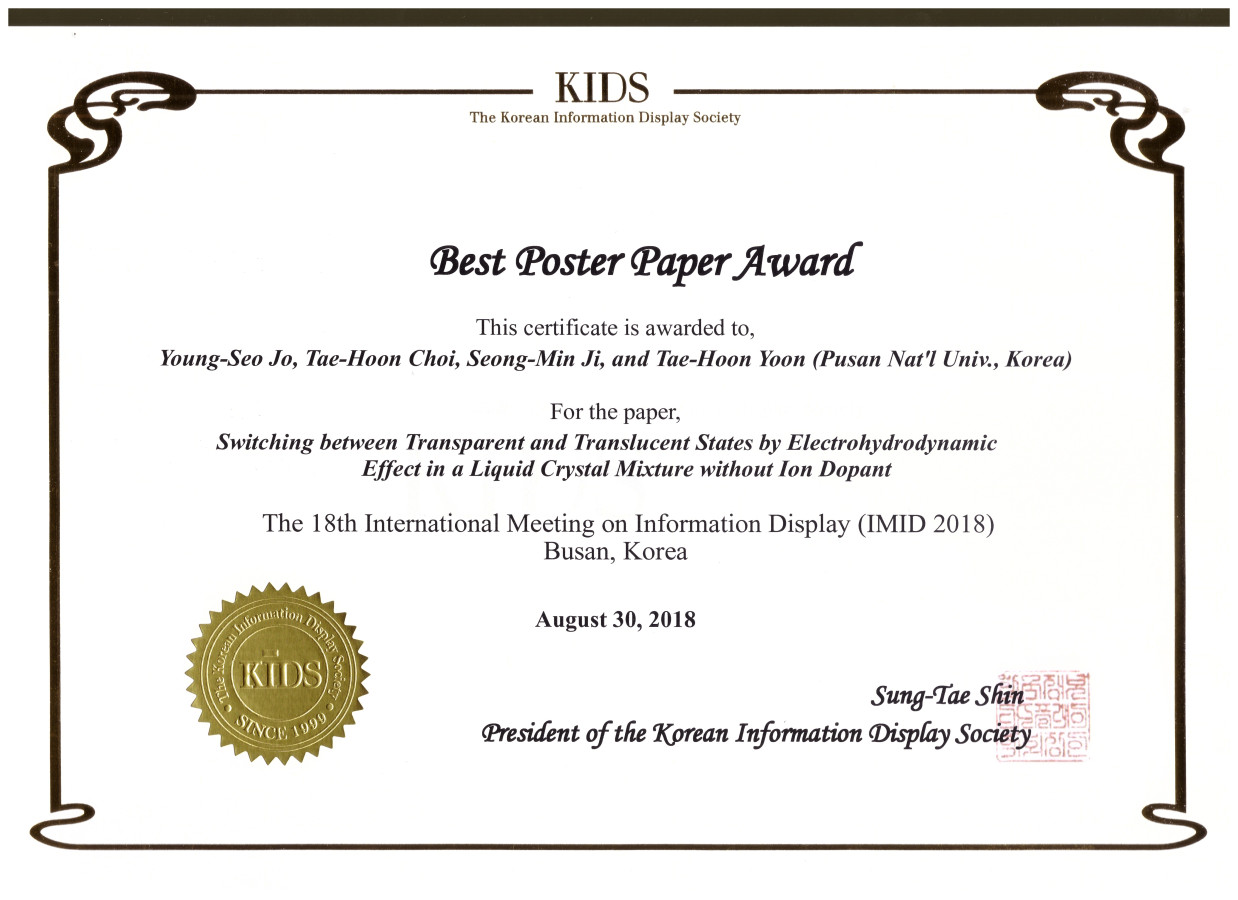Select the author names line
The image size is (1238, 900).
(x=615, y=360)
